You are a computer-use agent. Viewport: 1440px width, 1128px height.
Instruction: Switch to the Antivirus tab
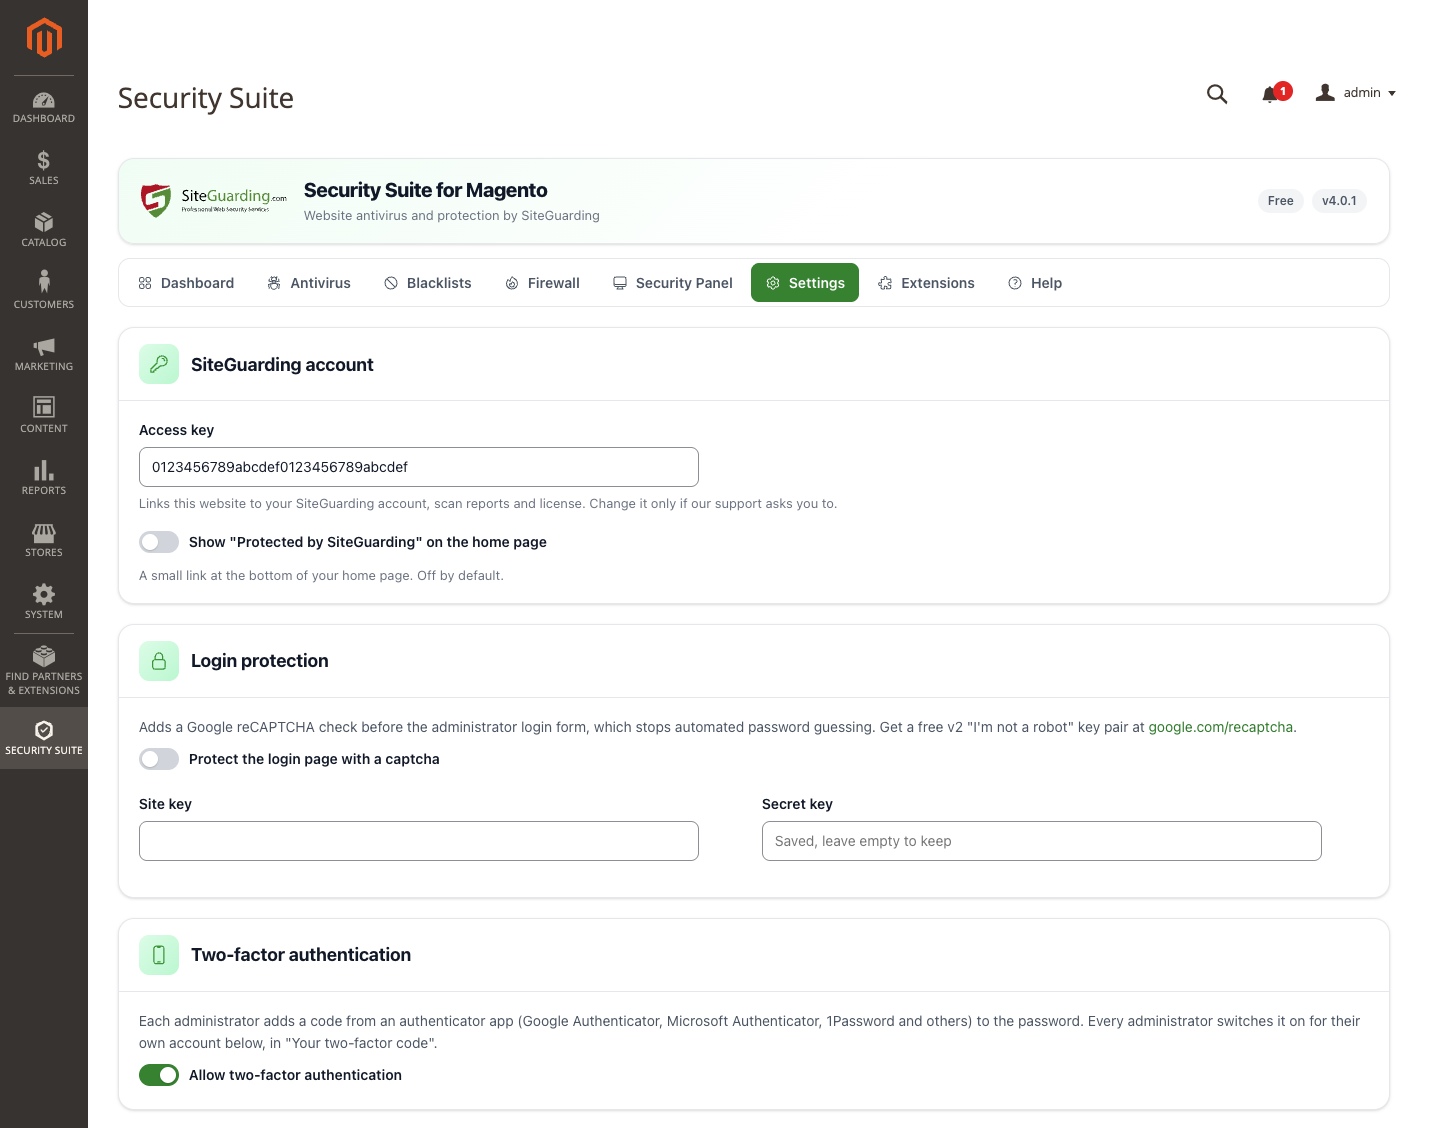pyautogui.click(x=309, y=283)
